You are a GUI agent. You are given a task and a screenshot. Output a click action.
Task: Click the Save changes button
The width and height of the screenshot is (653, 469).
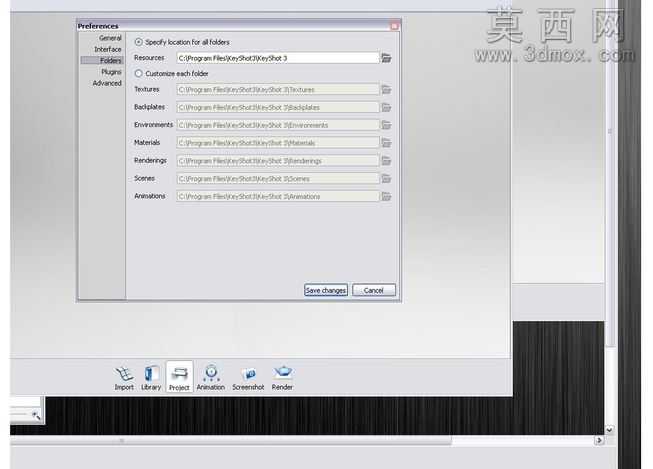tap(326, 290)
